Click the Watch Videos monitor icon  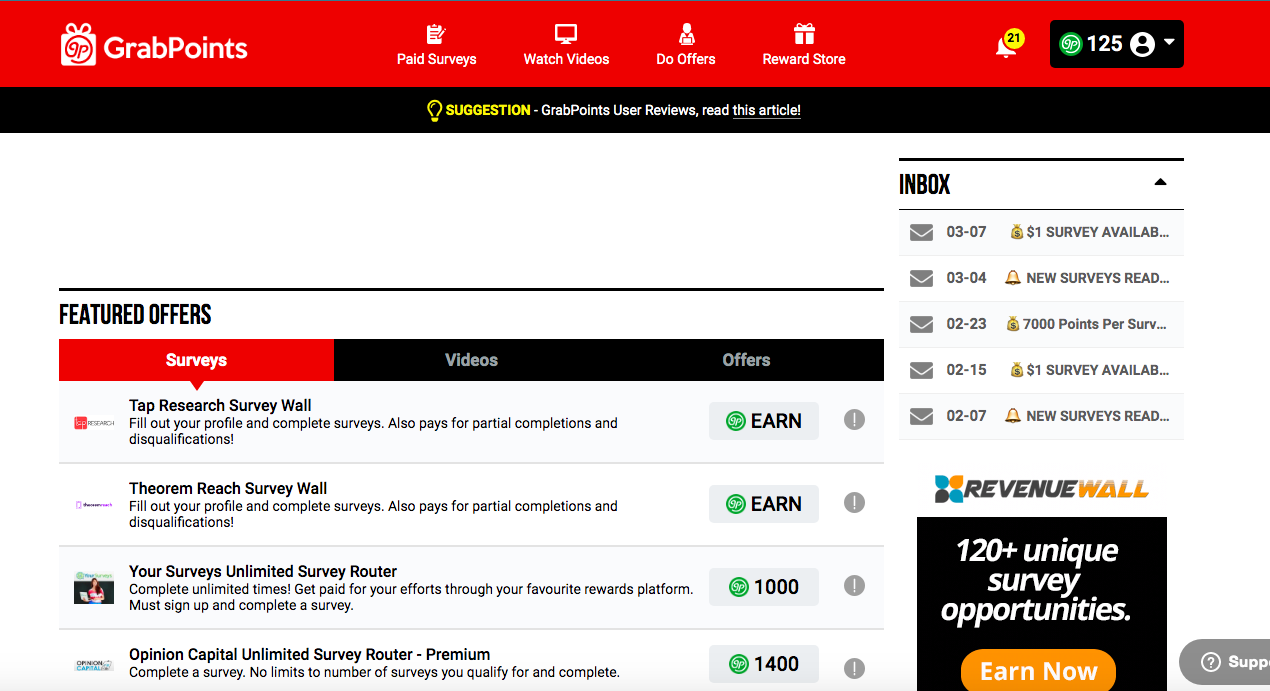tap(566, 34)
